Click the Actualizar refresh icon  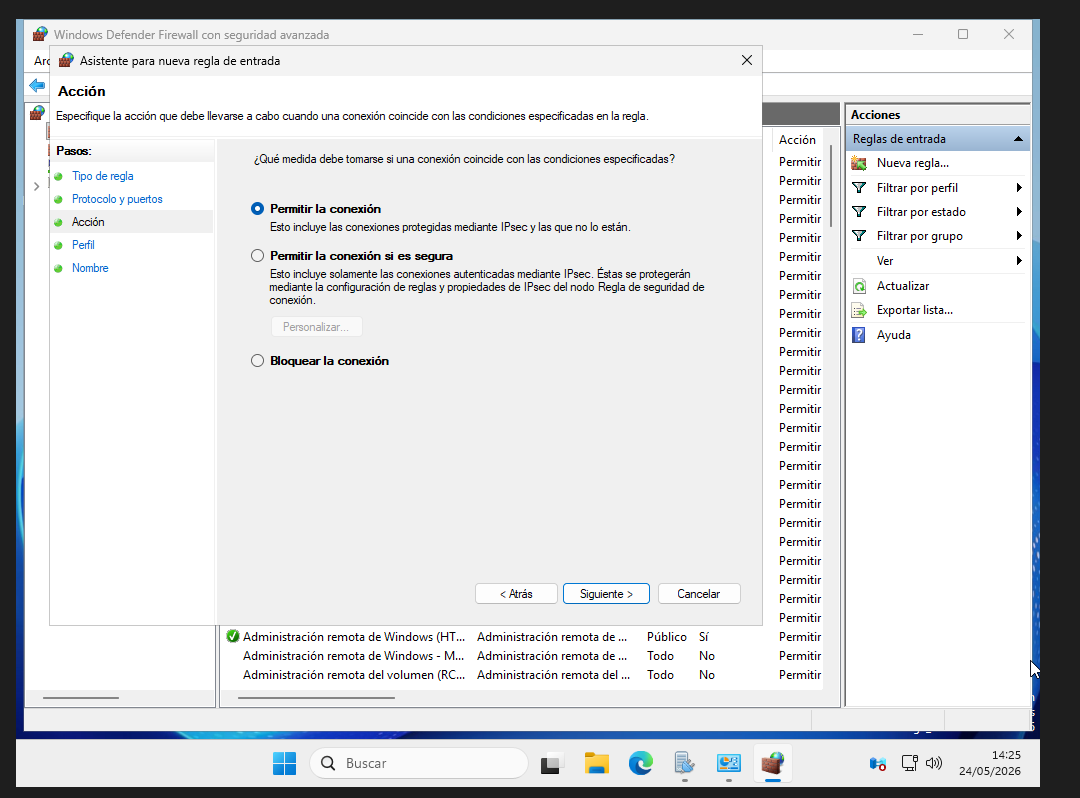click(859, 286)
